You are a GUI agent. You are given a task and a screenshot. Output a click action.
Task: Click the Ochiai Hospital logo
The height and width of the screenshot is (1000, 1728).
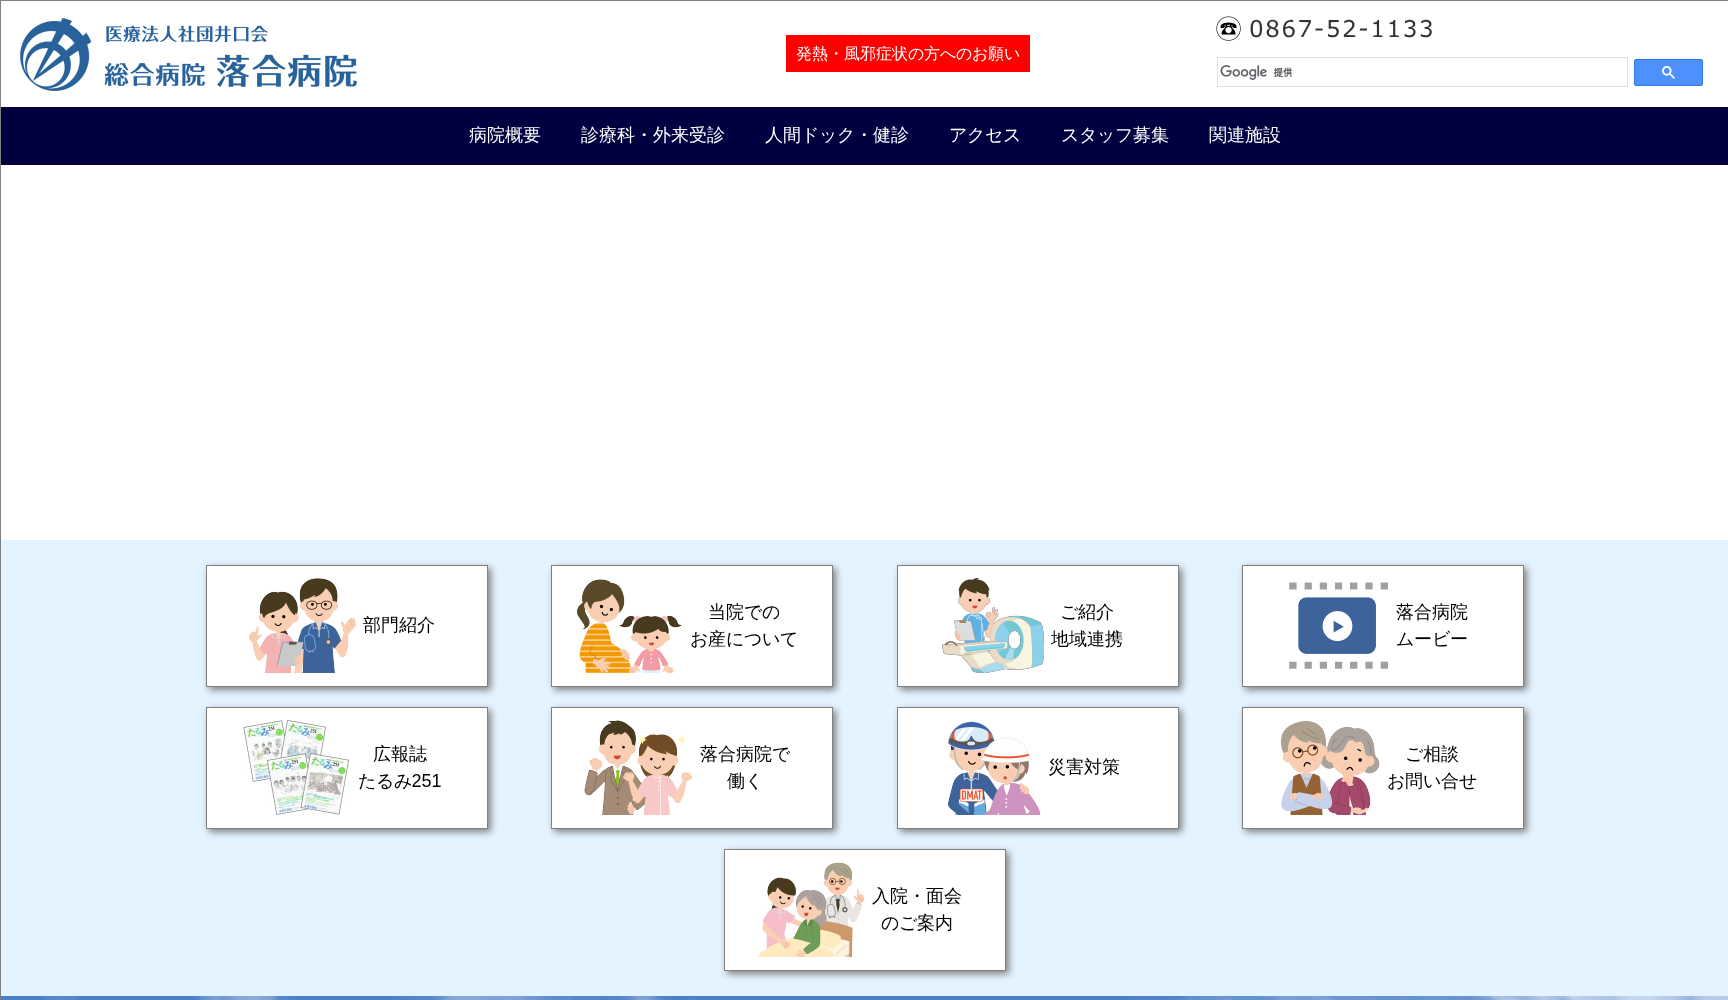[189, 55]
